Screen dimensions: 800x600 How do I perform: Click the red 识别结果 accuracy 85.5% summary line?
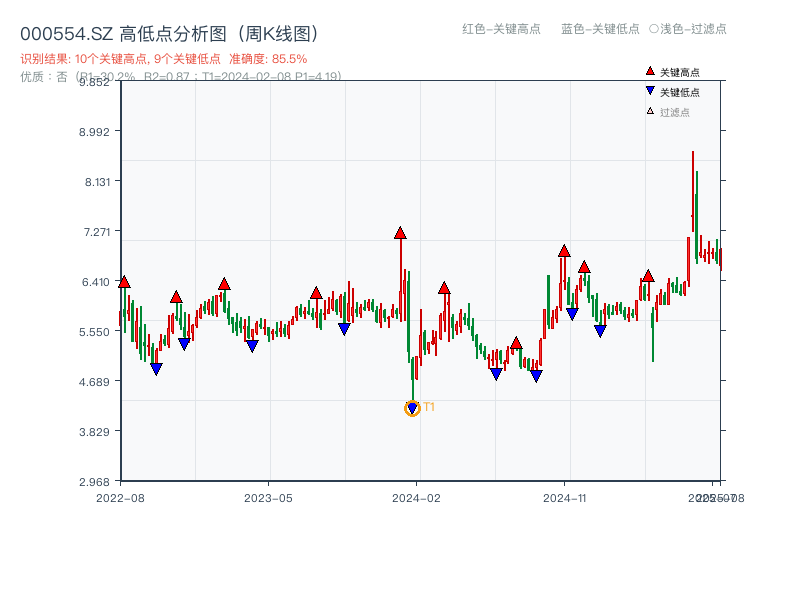click(x=164, y=59)
